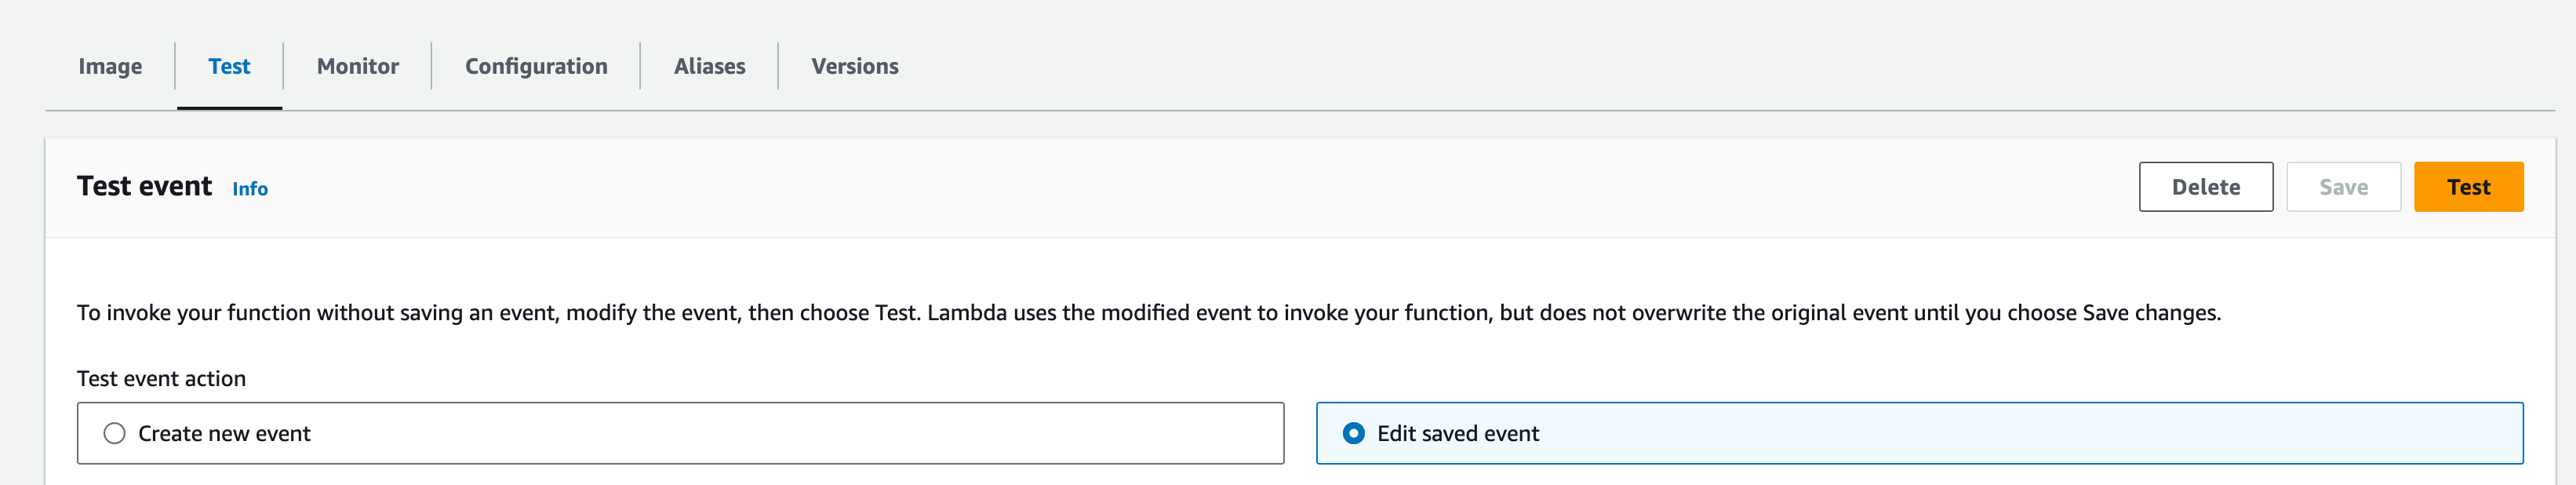The image size is (2576, 485).
Task: Open the Info link beside Test event
Action: 250,189
